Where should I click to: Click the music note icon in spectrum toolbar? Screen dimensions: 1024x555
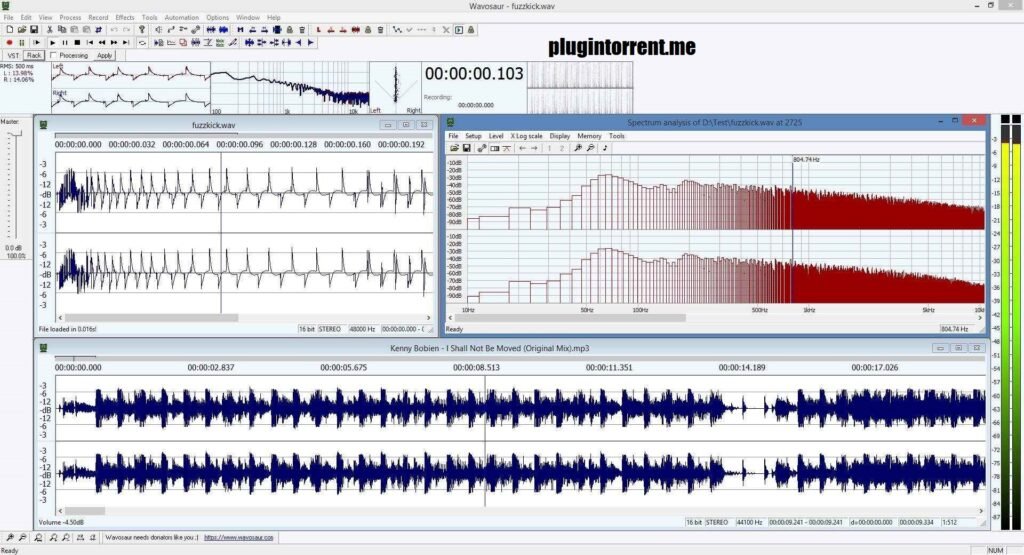coord(605,148)
